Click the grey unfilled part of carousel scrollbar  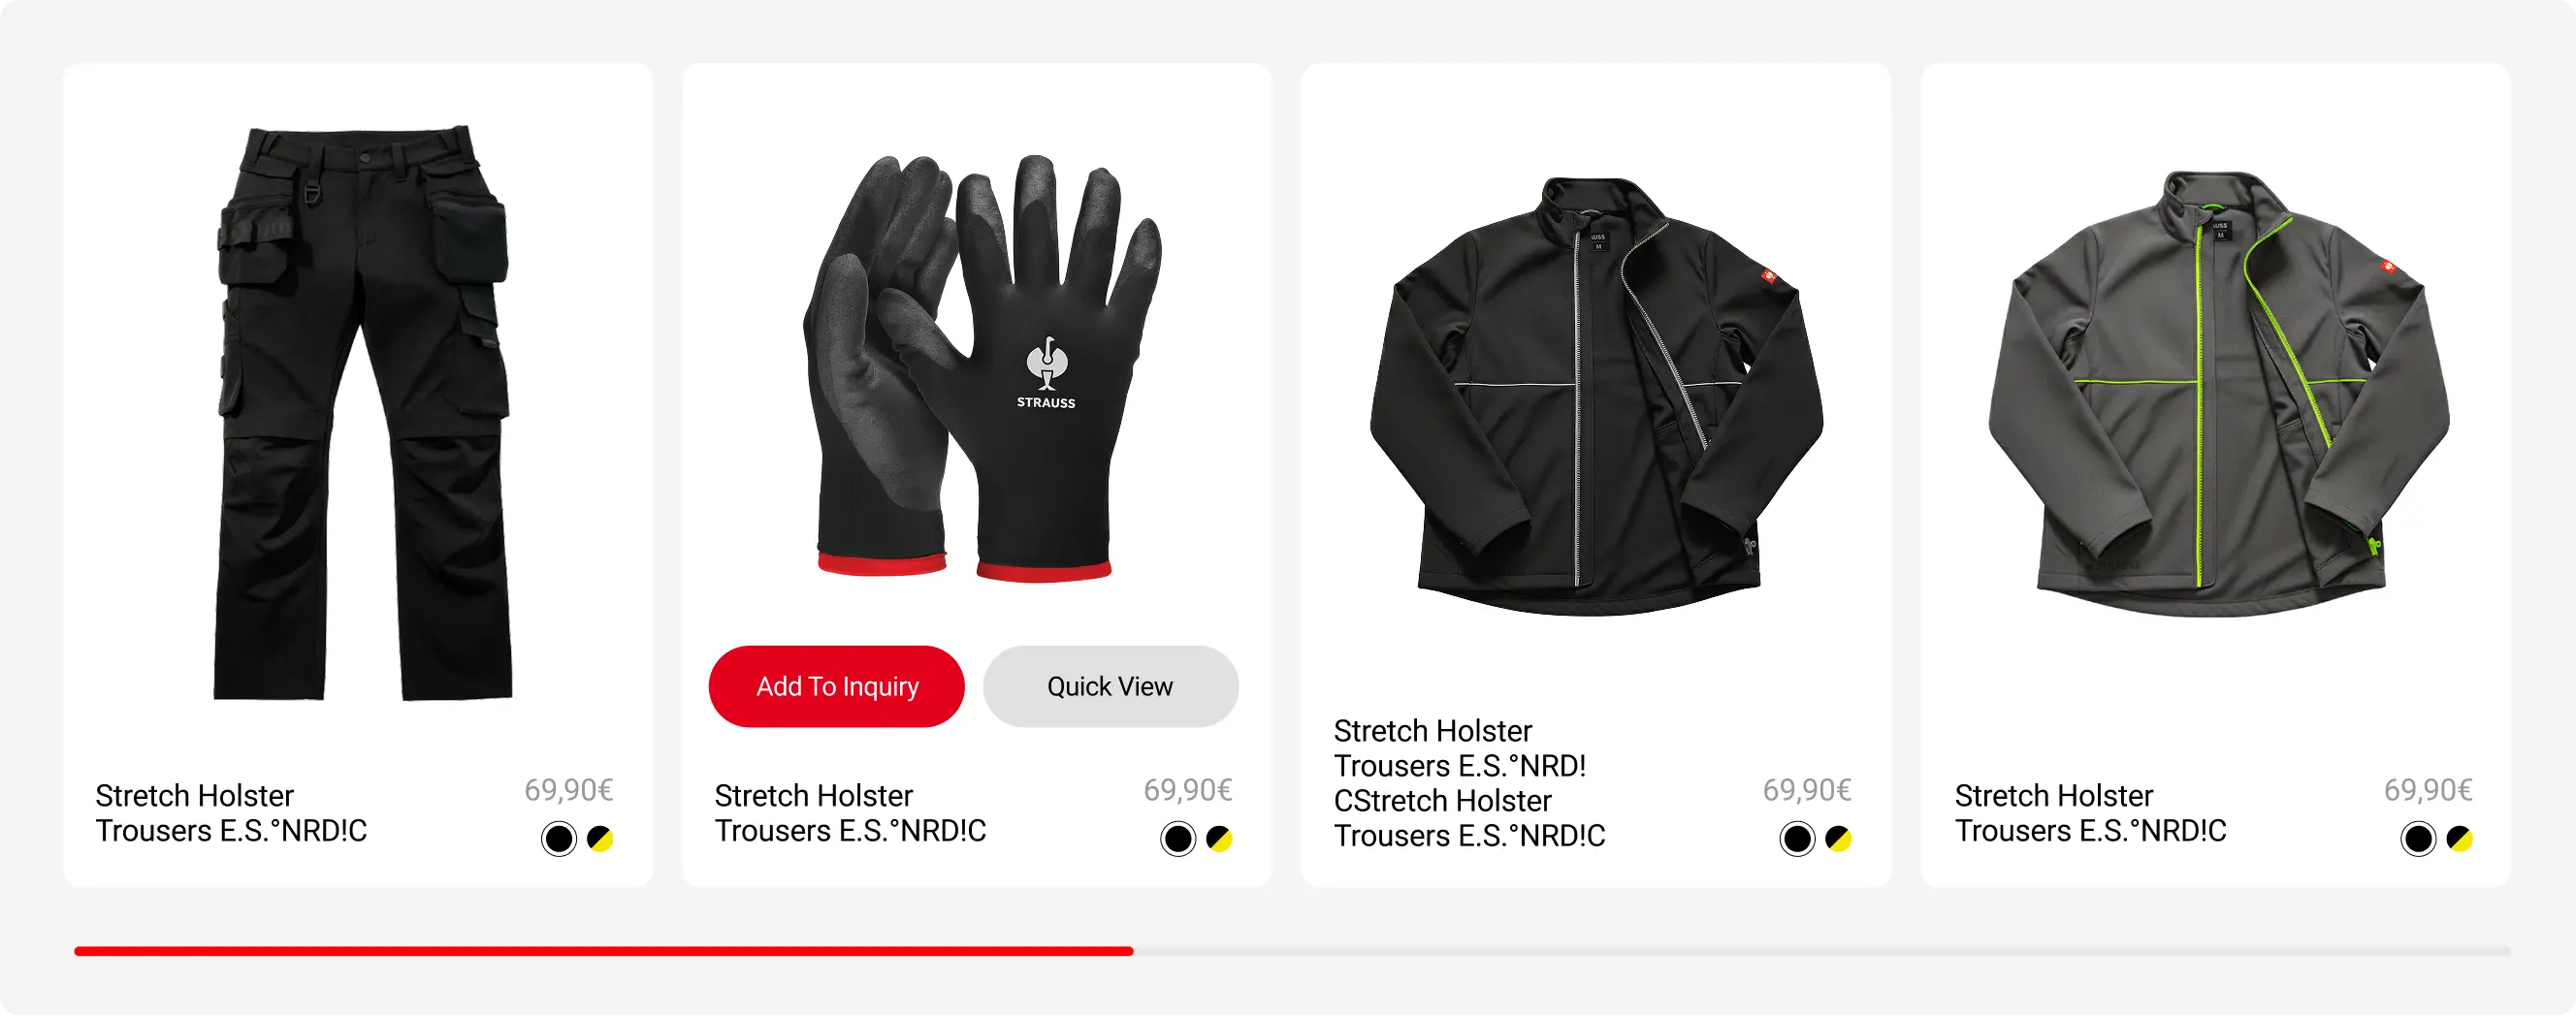coord(1822,951)
